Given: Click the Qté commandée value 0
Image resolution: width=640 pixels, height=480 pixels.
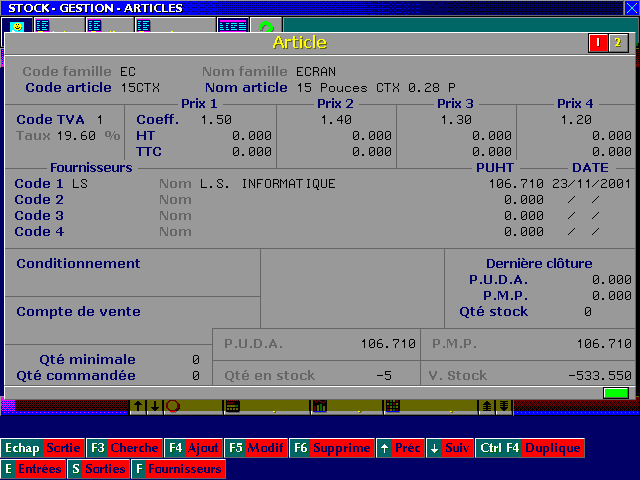Looking at the screenshot, I should pyautogui.click(x=196, y=376).
